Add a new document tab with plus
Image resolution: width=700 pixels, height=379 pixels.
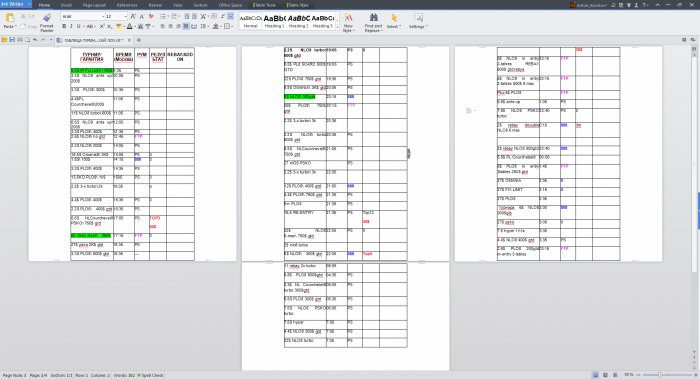pyautogui.click(x=139, y=40)
